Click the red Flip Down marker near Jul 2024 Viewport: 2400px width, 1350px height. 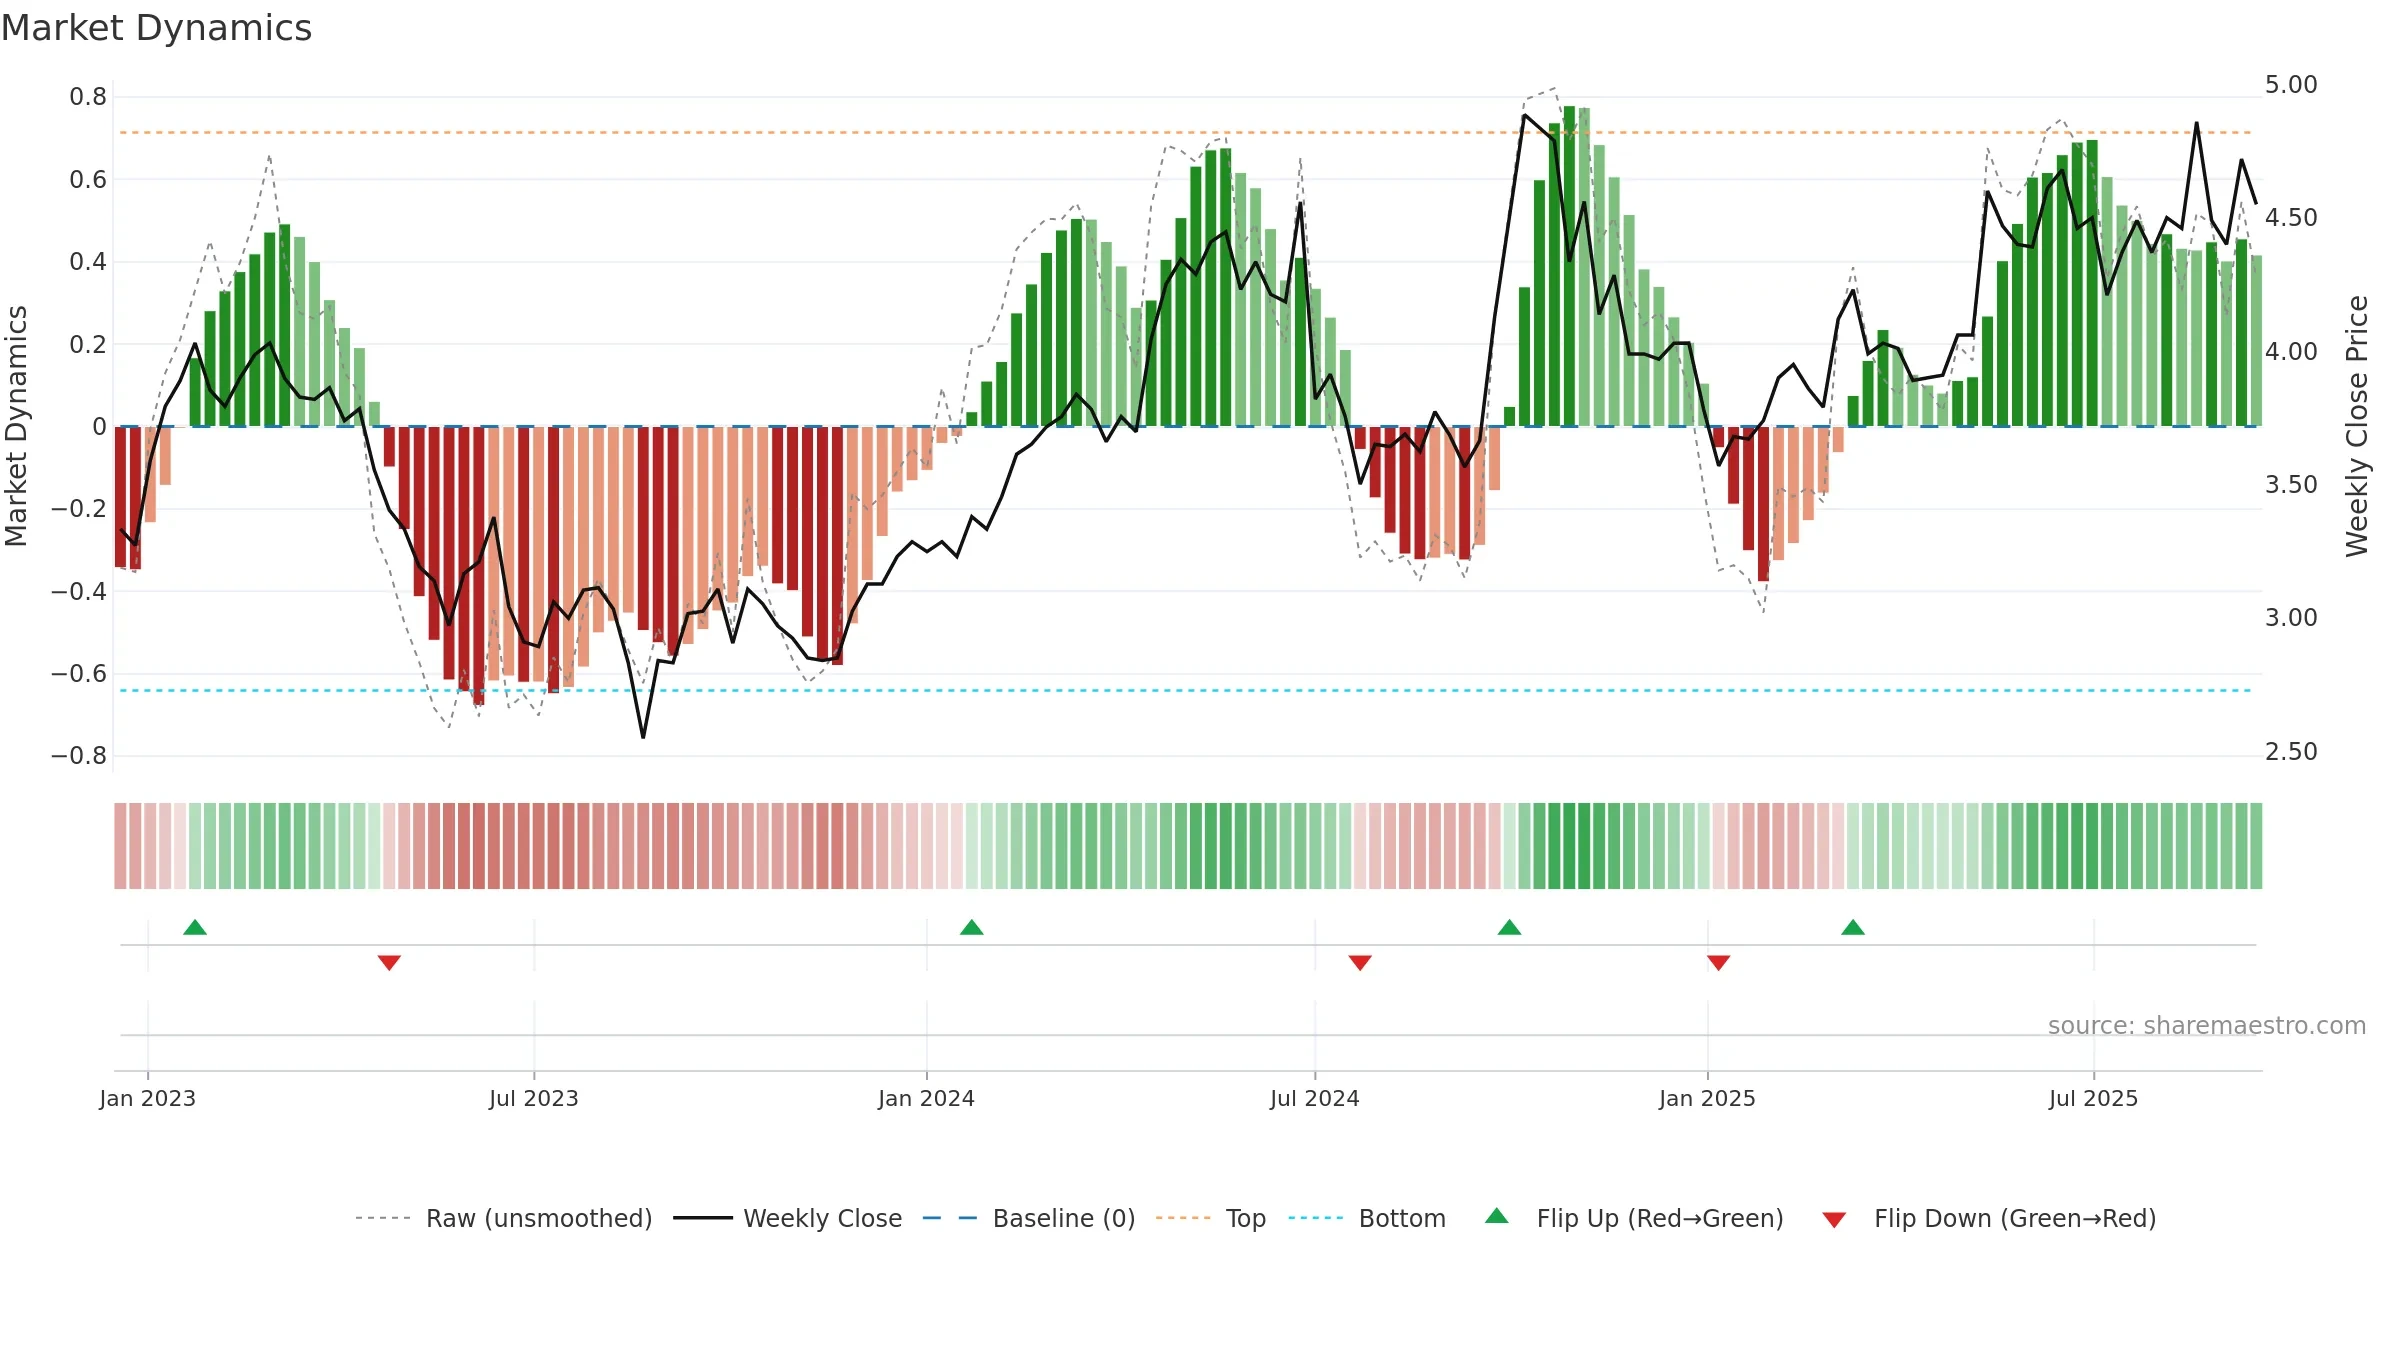tap(1360, 963)
